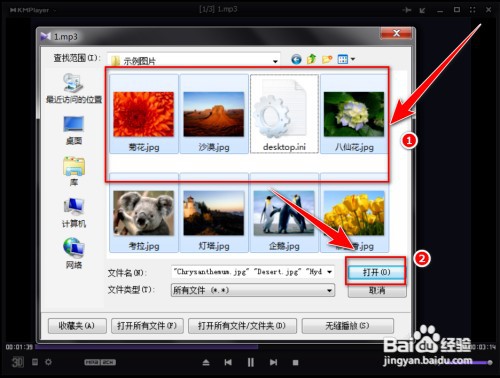Open the playlist icon in KMPlayer
Screen dimensions: 500x378
point(35,362)
